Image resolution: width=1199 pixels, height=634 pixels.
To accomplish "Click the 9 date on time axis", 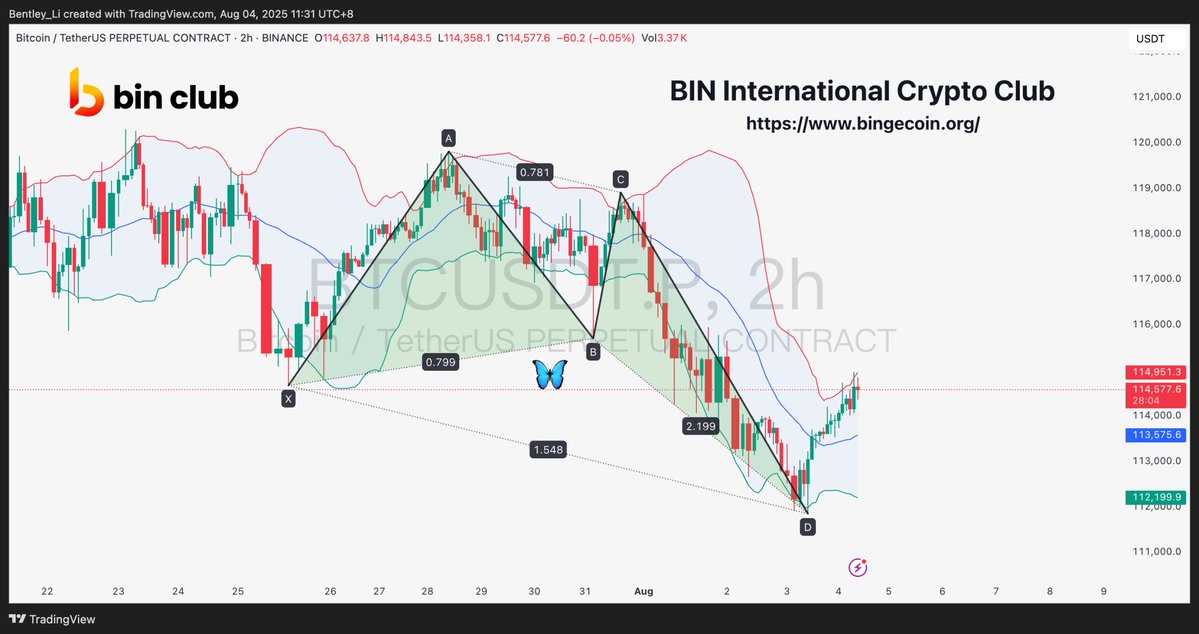I will coord(1103,591).
